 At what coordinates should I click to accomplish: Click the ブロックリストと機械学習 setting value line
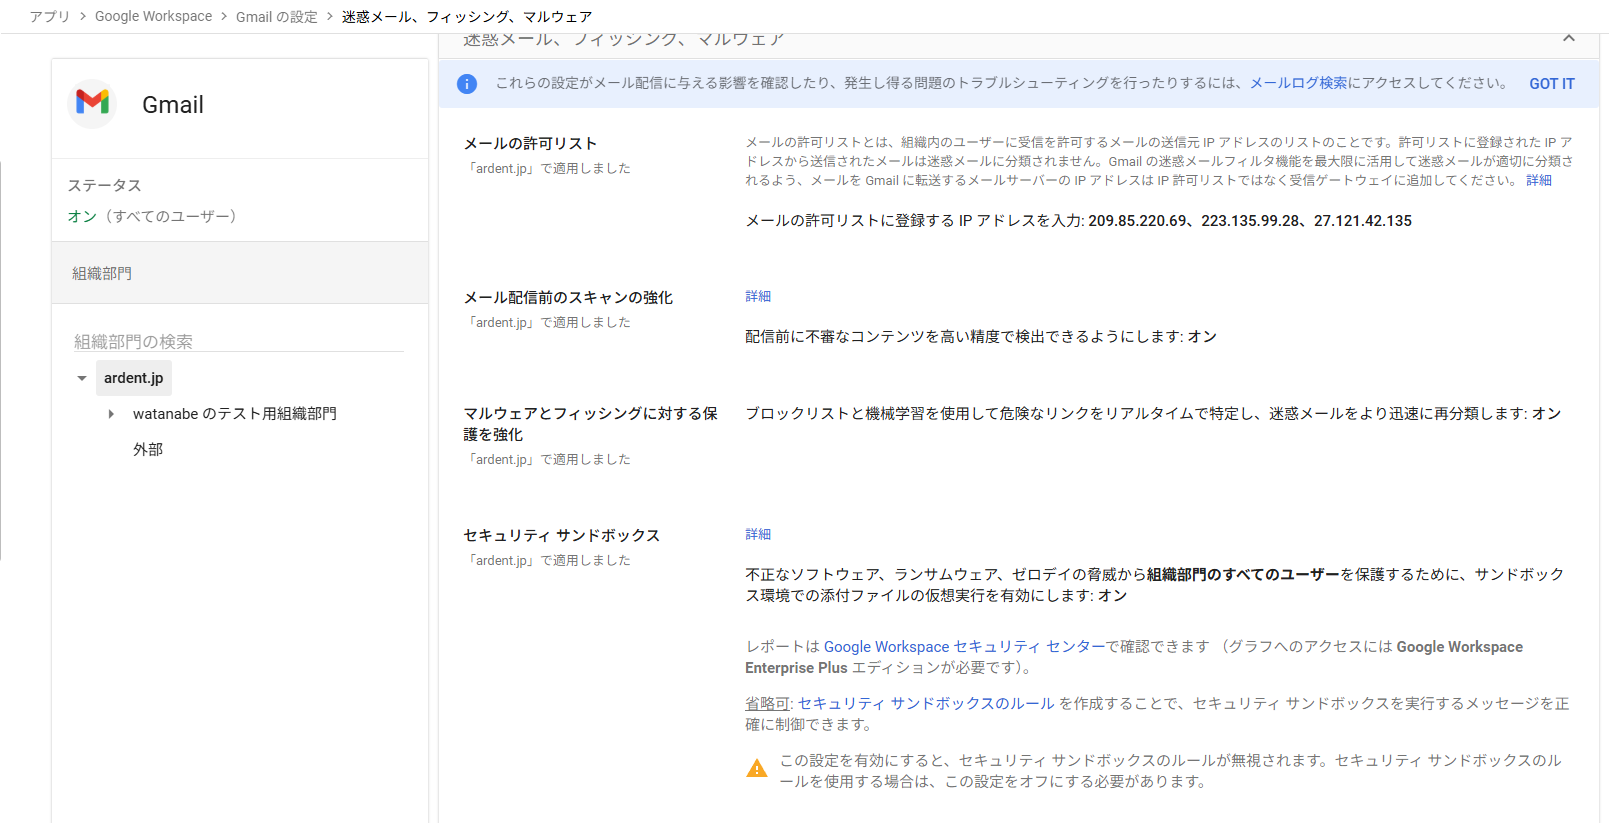tap(1153, 414)
